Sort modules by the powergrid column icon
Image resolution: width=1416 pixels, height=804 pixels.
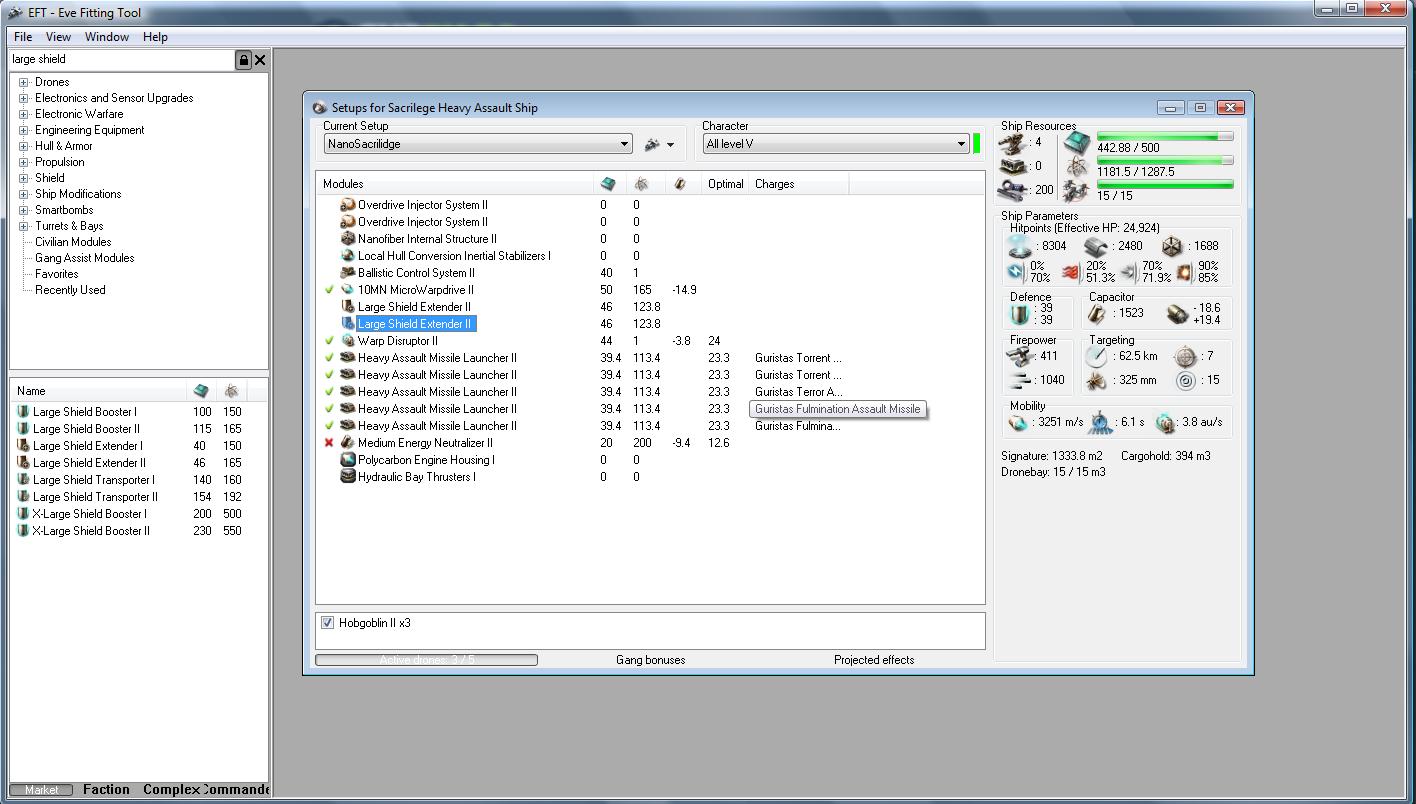(x=641, y=184)
